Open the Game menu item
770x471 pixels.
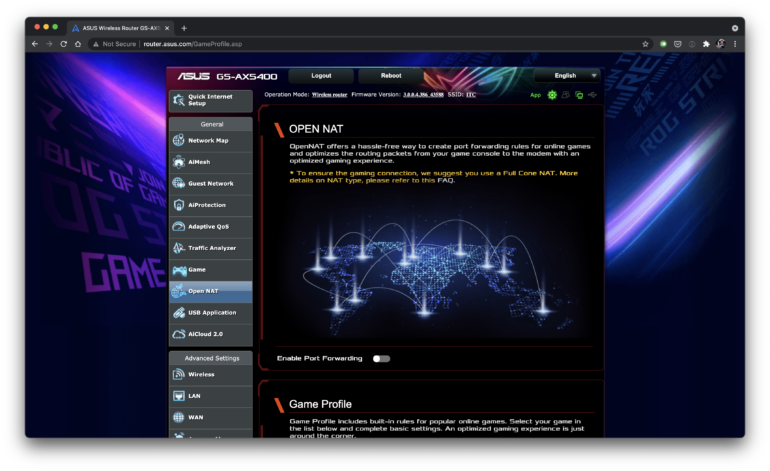pos(211,270)
